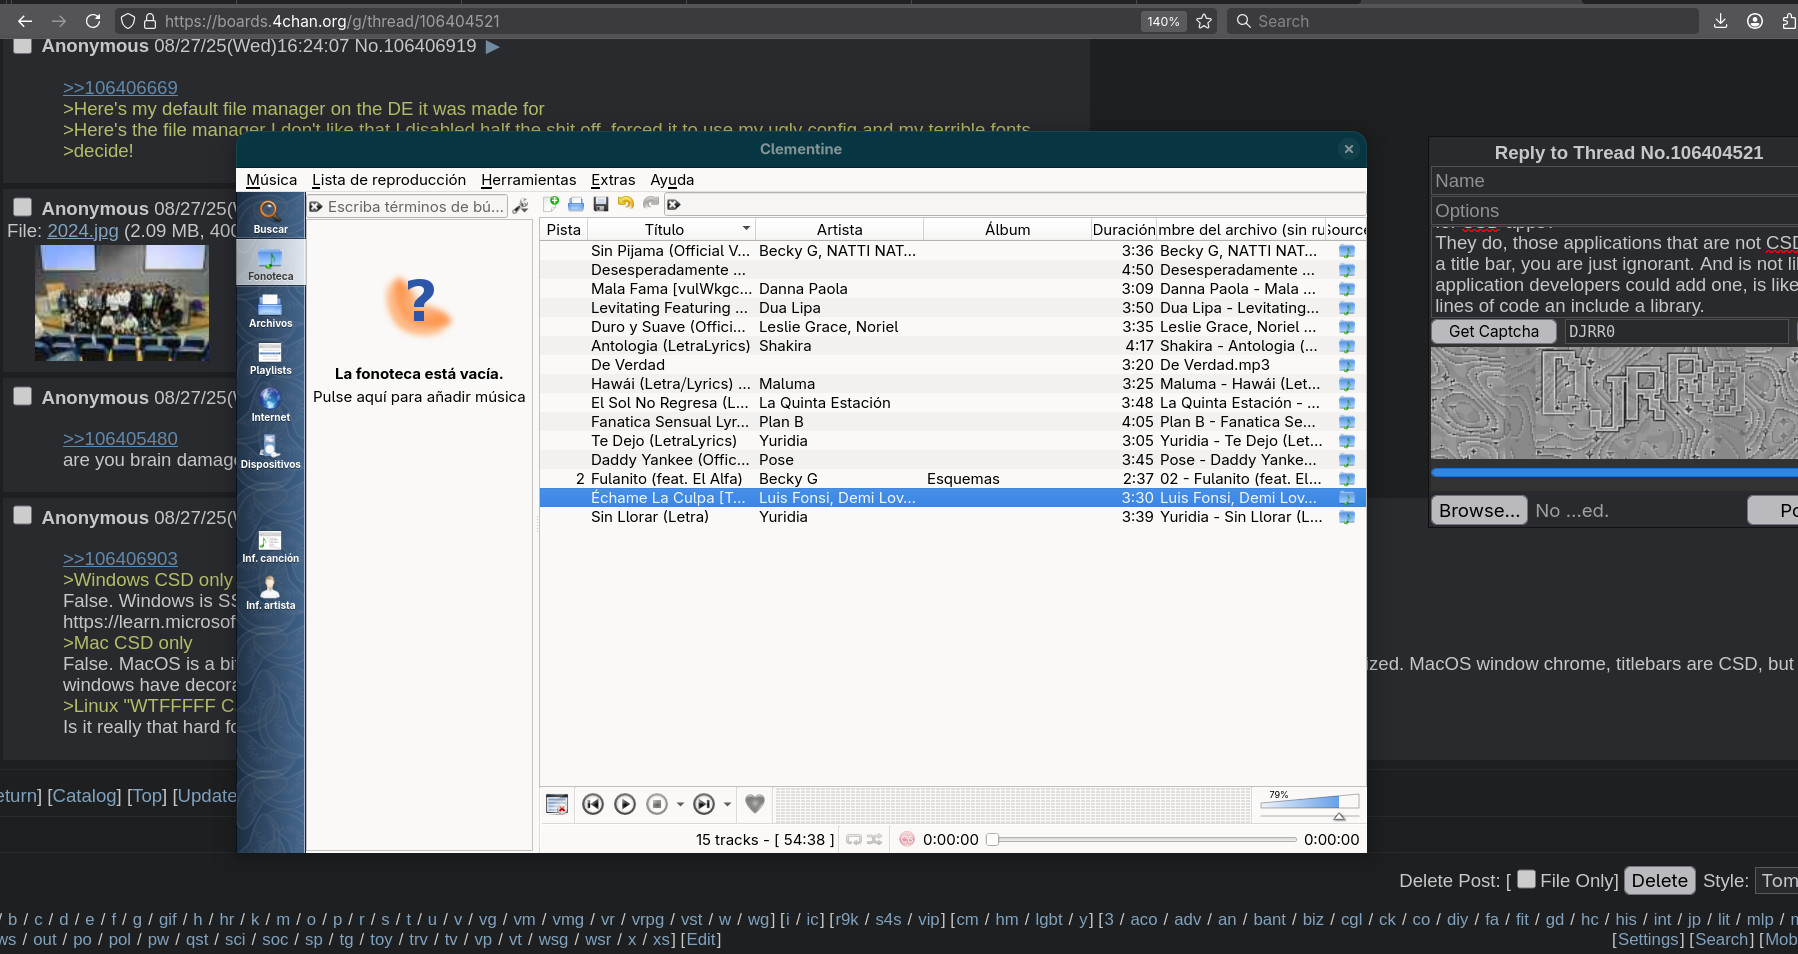
Task: Adjust the volume slider at 79%
Action: (1310, 802)
